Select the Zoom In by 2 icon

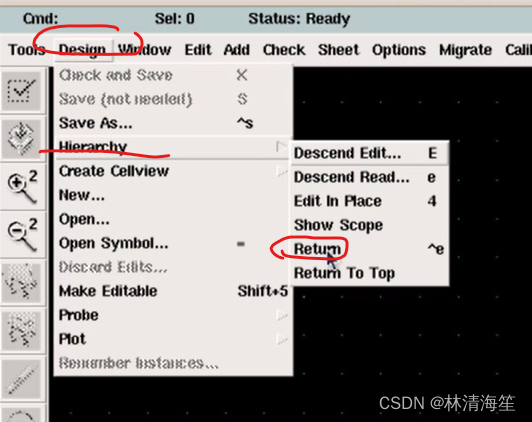point(22,187)
